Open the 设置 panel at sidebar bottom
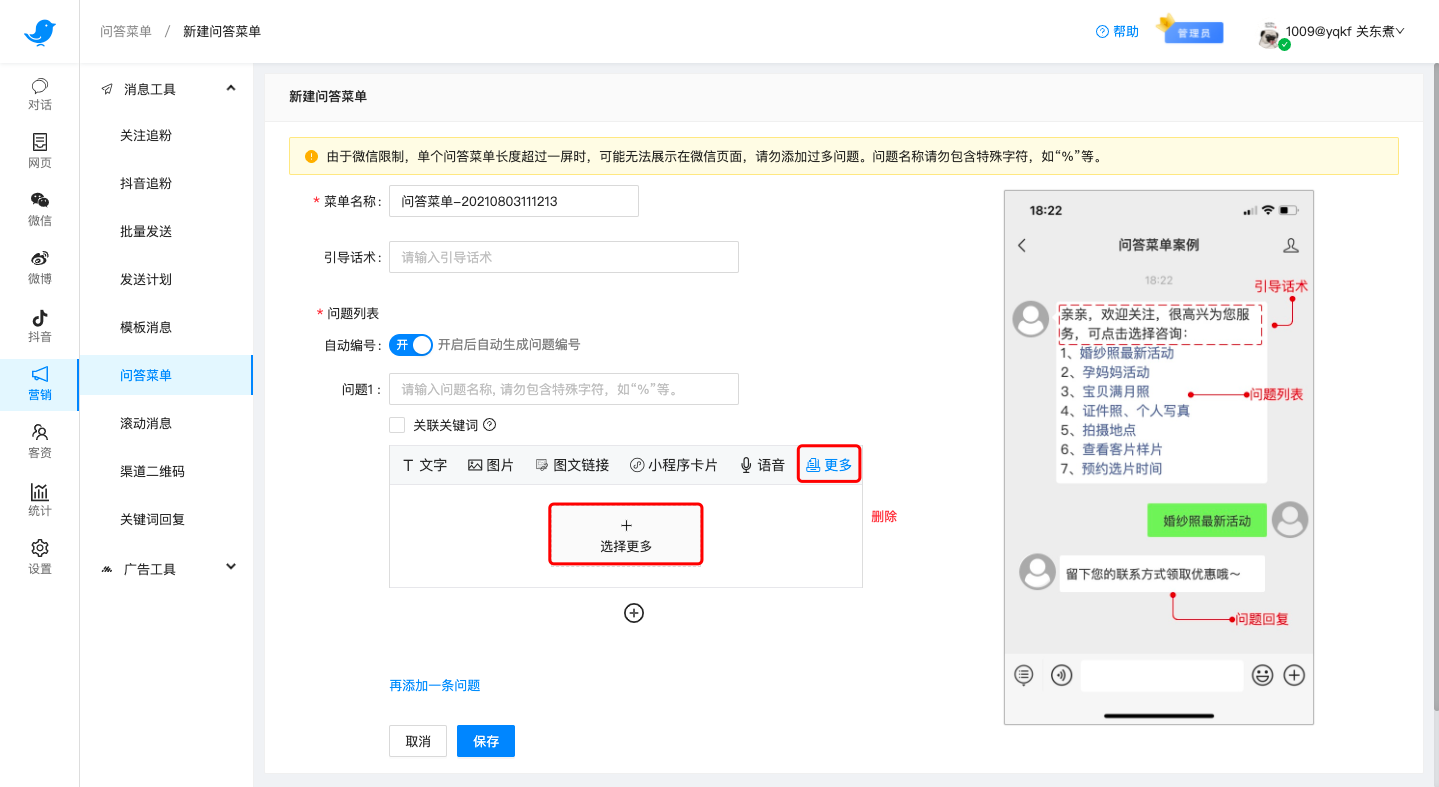 point(39,557)
